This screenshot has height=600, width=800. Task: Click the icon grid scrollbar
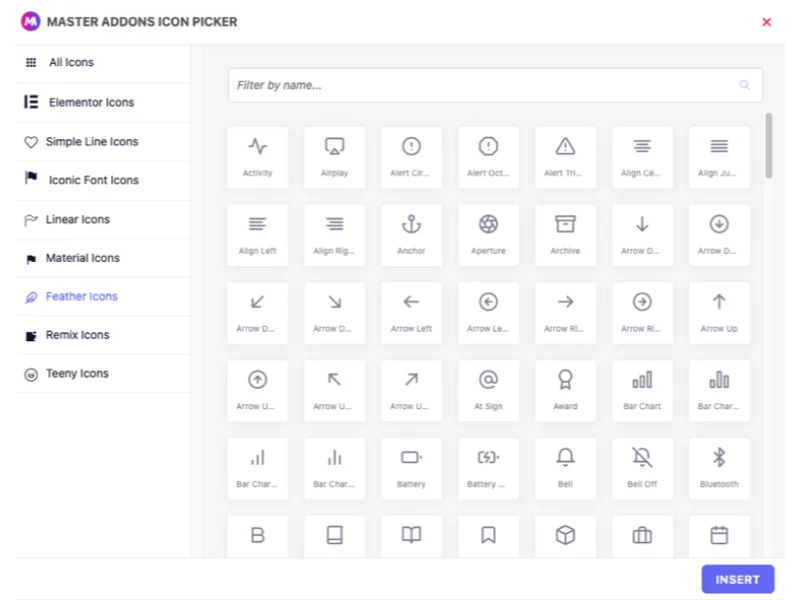tap(768, 146)
